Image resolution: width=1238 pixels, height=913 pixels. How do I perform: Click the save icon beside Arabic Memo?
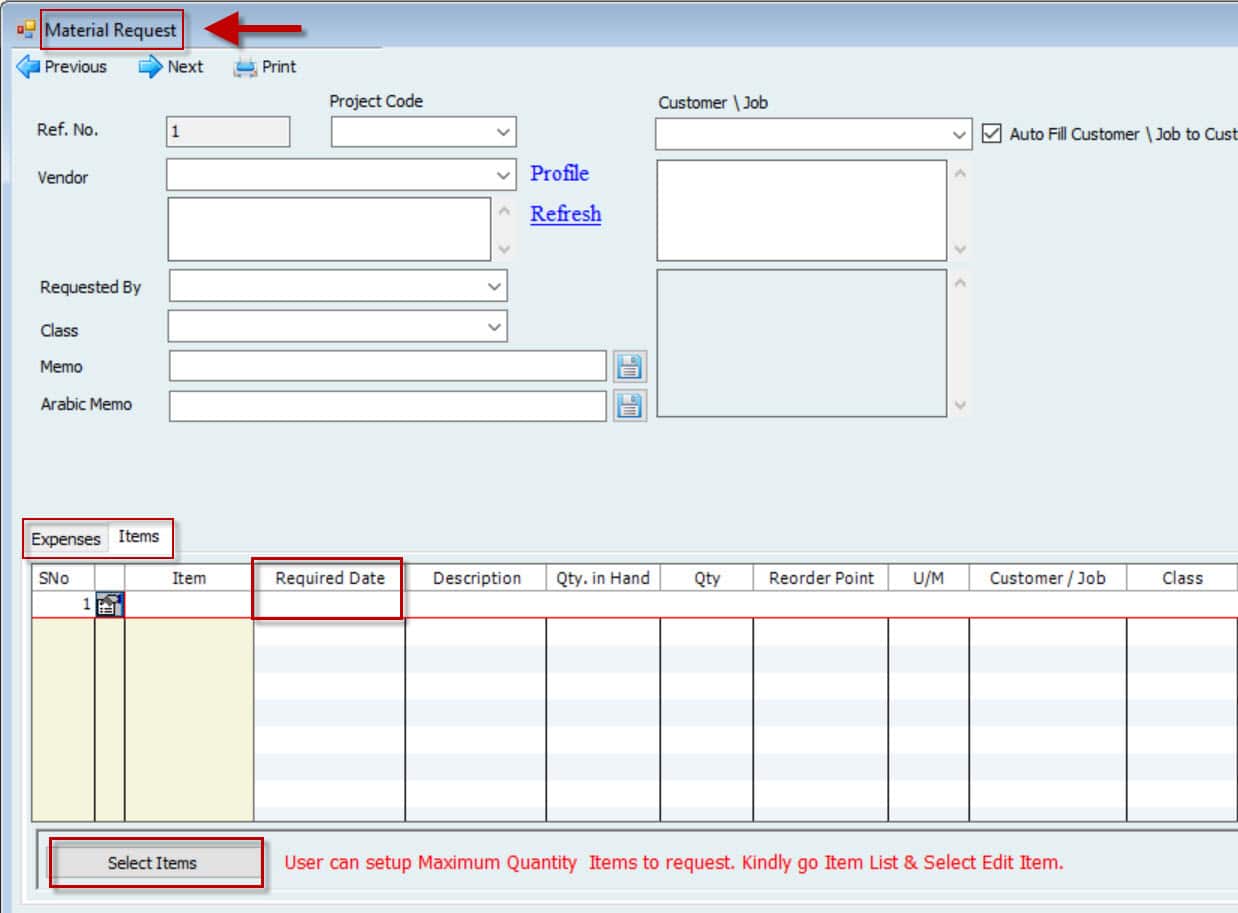(x=629, y=405)
